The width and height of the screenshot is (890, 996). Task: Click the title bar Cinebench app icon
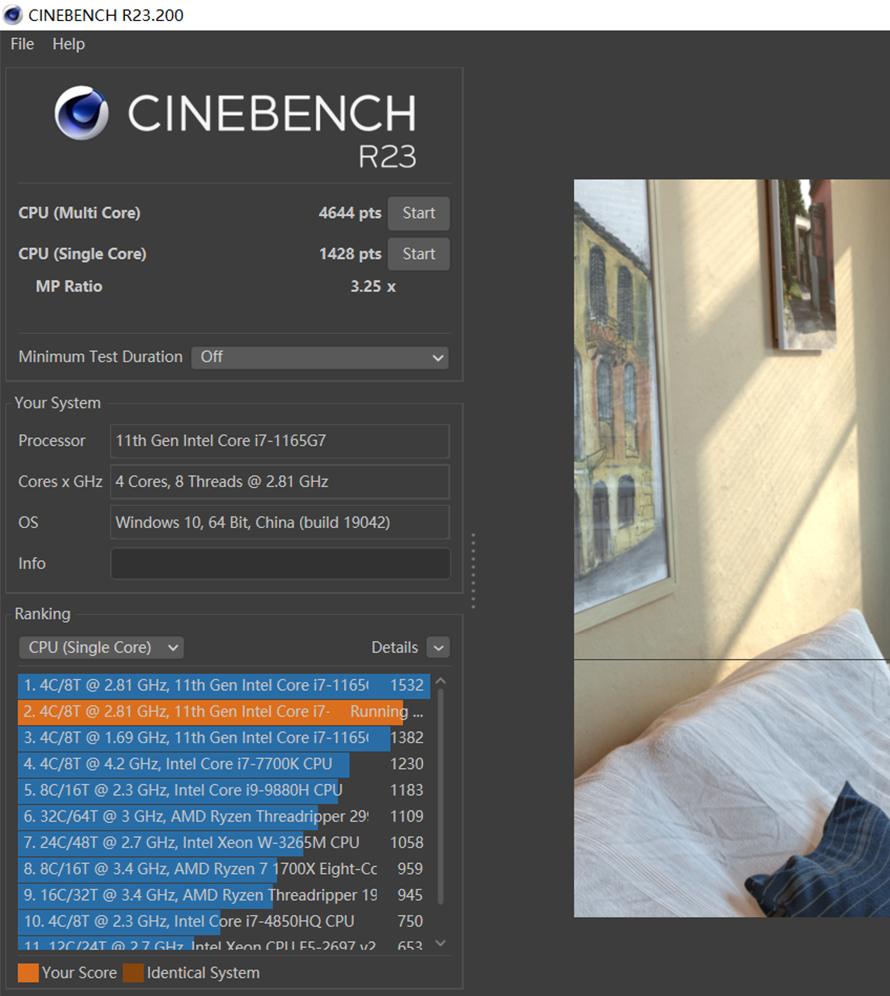[x=13, y=15]
